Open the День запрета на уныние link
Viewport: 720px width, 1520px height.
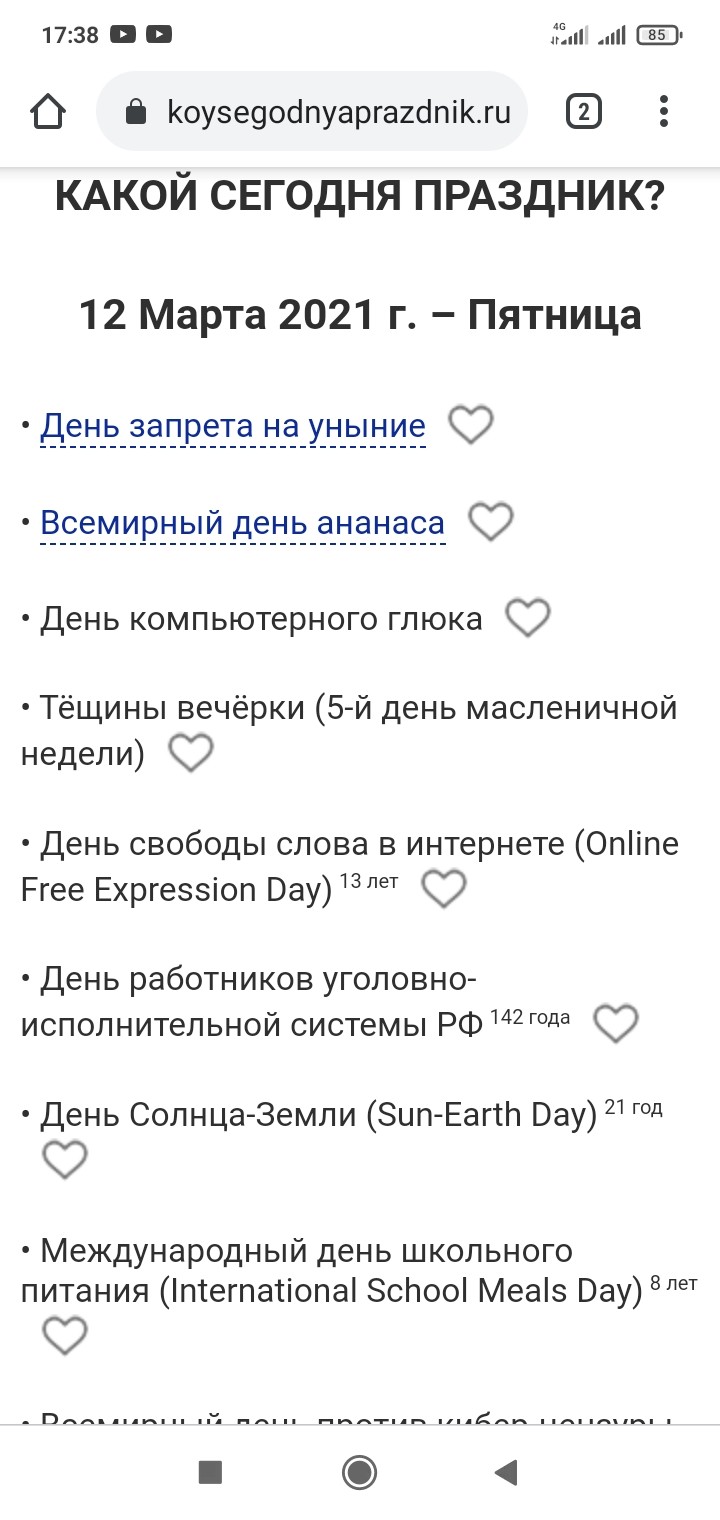[232, 426]
